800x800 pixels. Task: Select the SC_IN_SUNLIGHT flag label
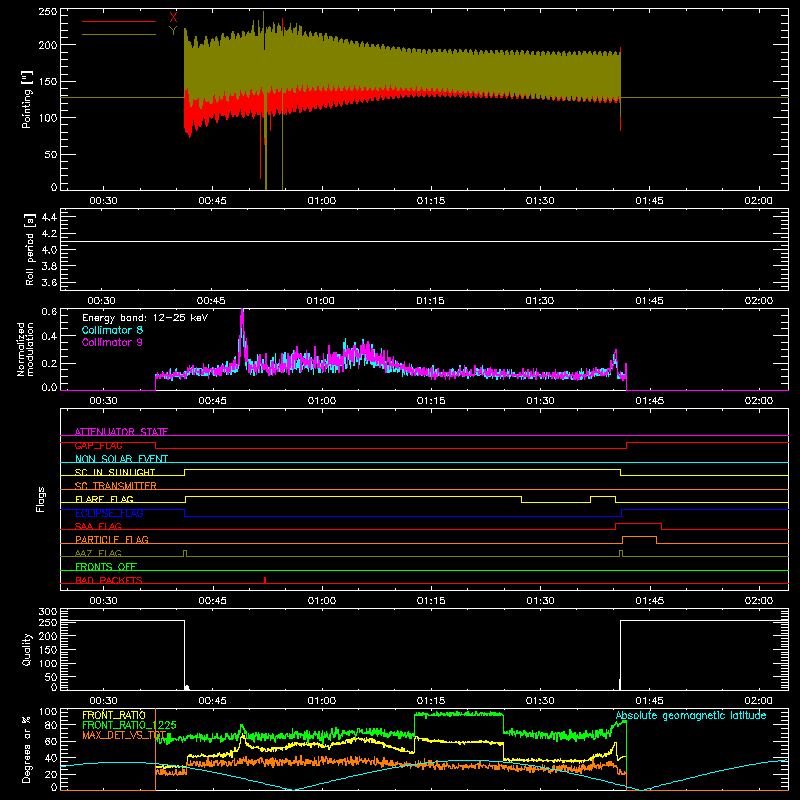click(115, 472)
